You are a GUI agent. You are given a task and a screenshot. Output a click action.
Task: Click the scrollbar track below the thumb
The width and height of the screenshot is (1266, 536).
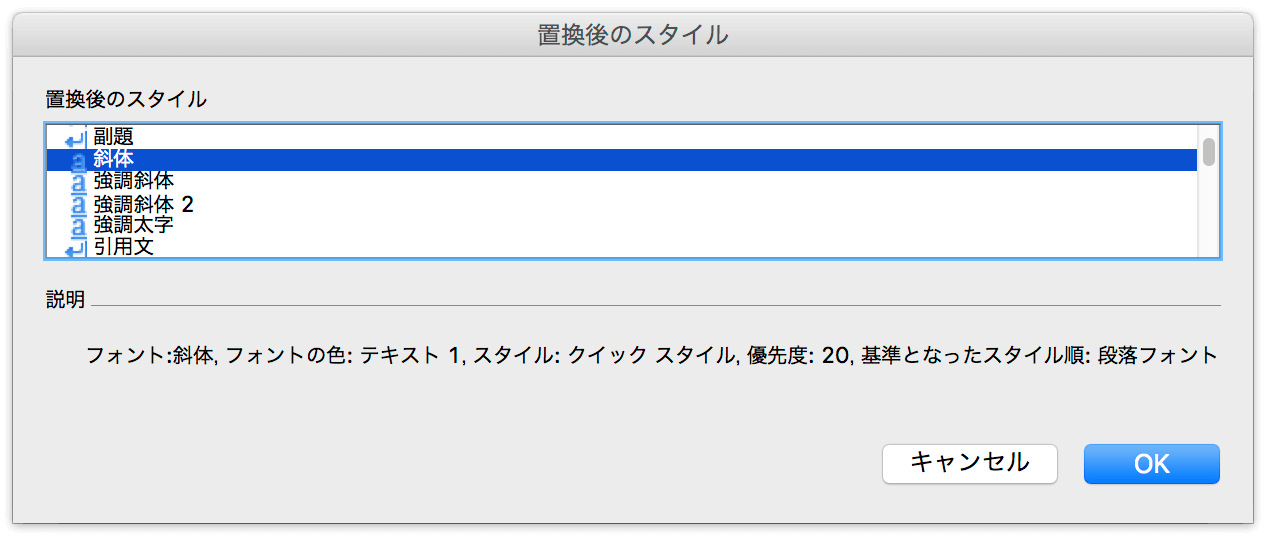point(1209,212)
